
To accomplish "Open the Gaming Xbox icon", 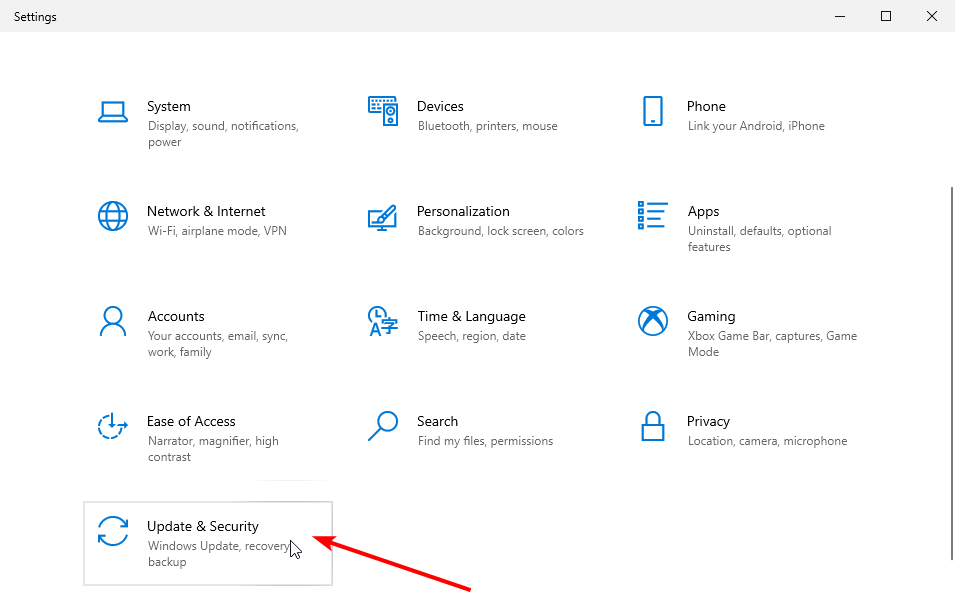I will (652, 321).
